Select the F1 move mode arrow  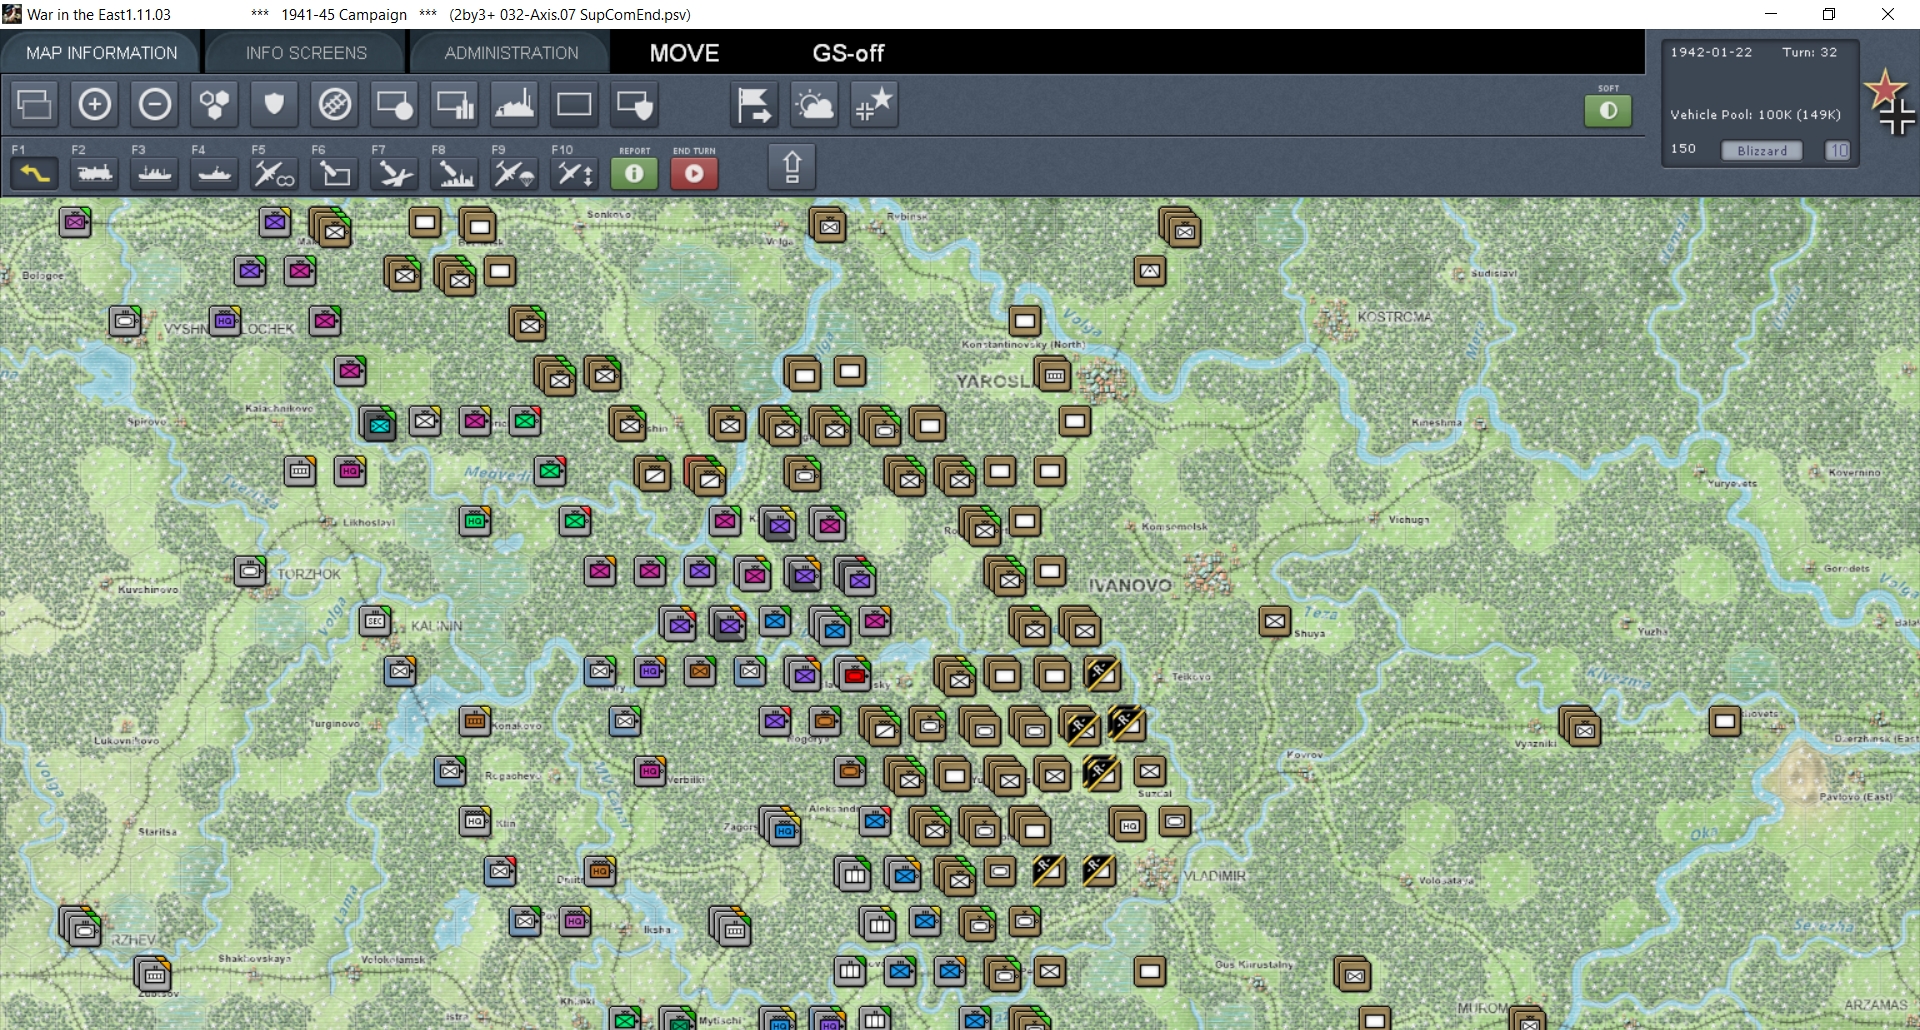tap(35, 173)
